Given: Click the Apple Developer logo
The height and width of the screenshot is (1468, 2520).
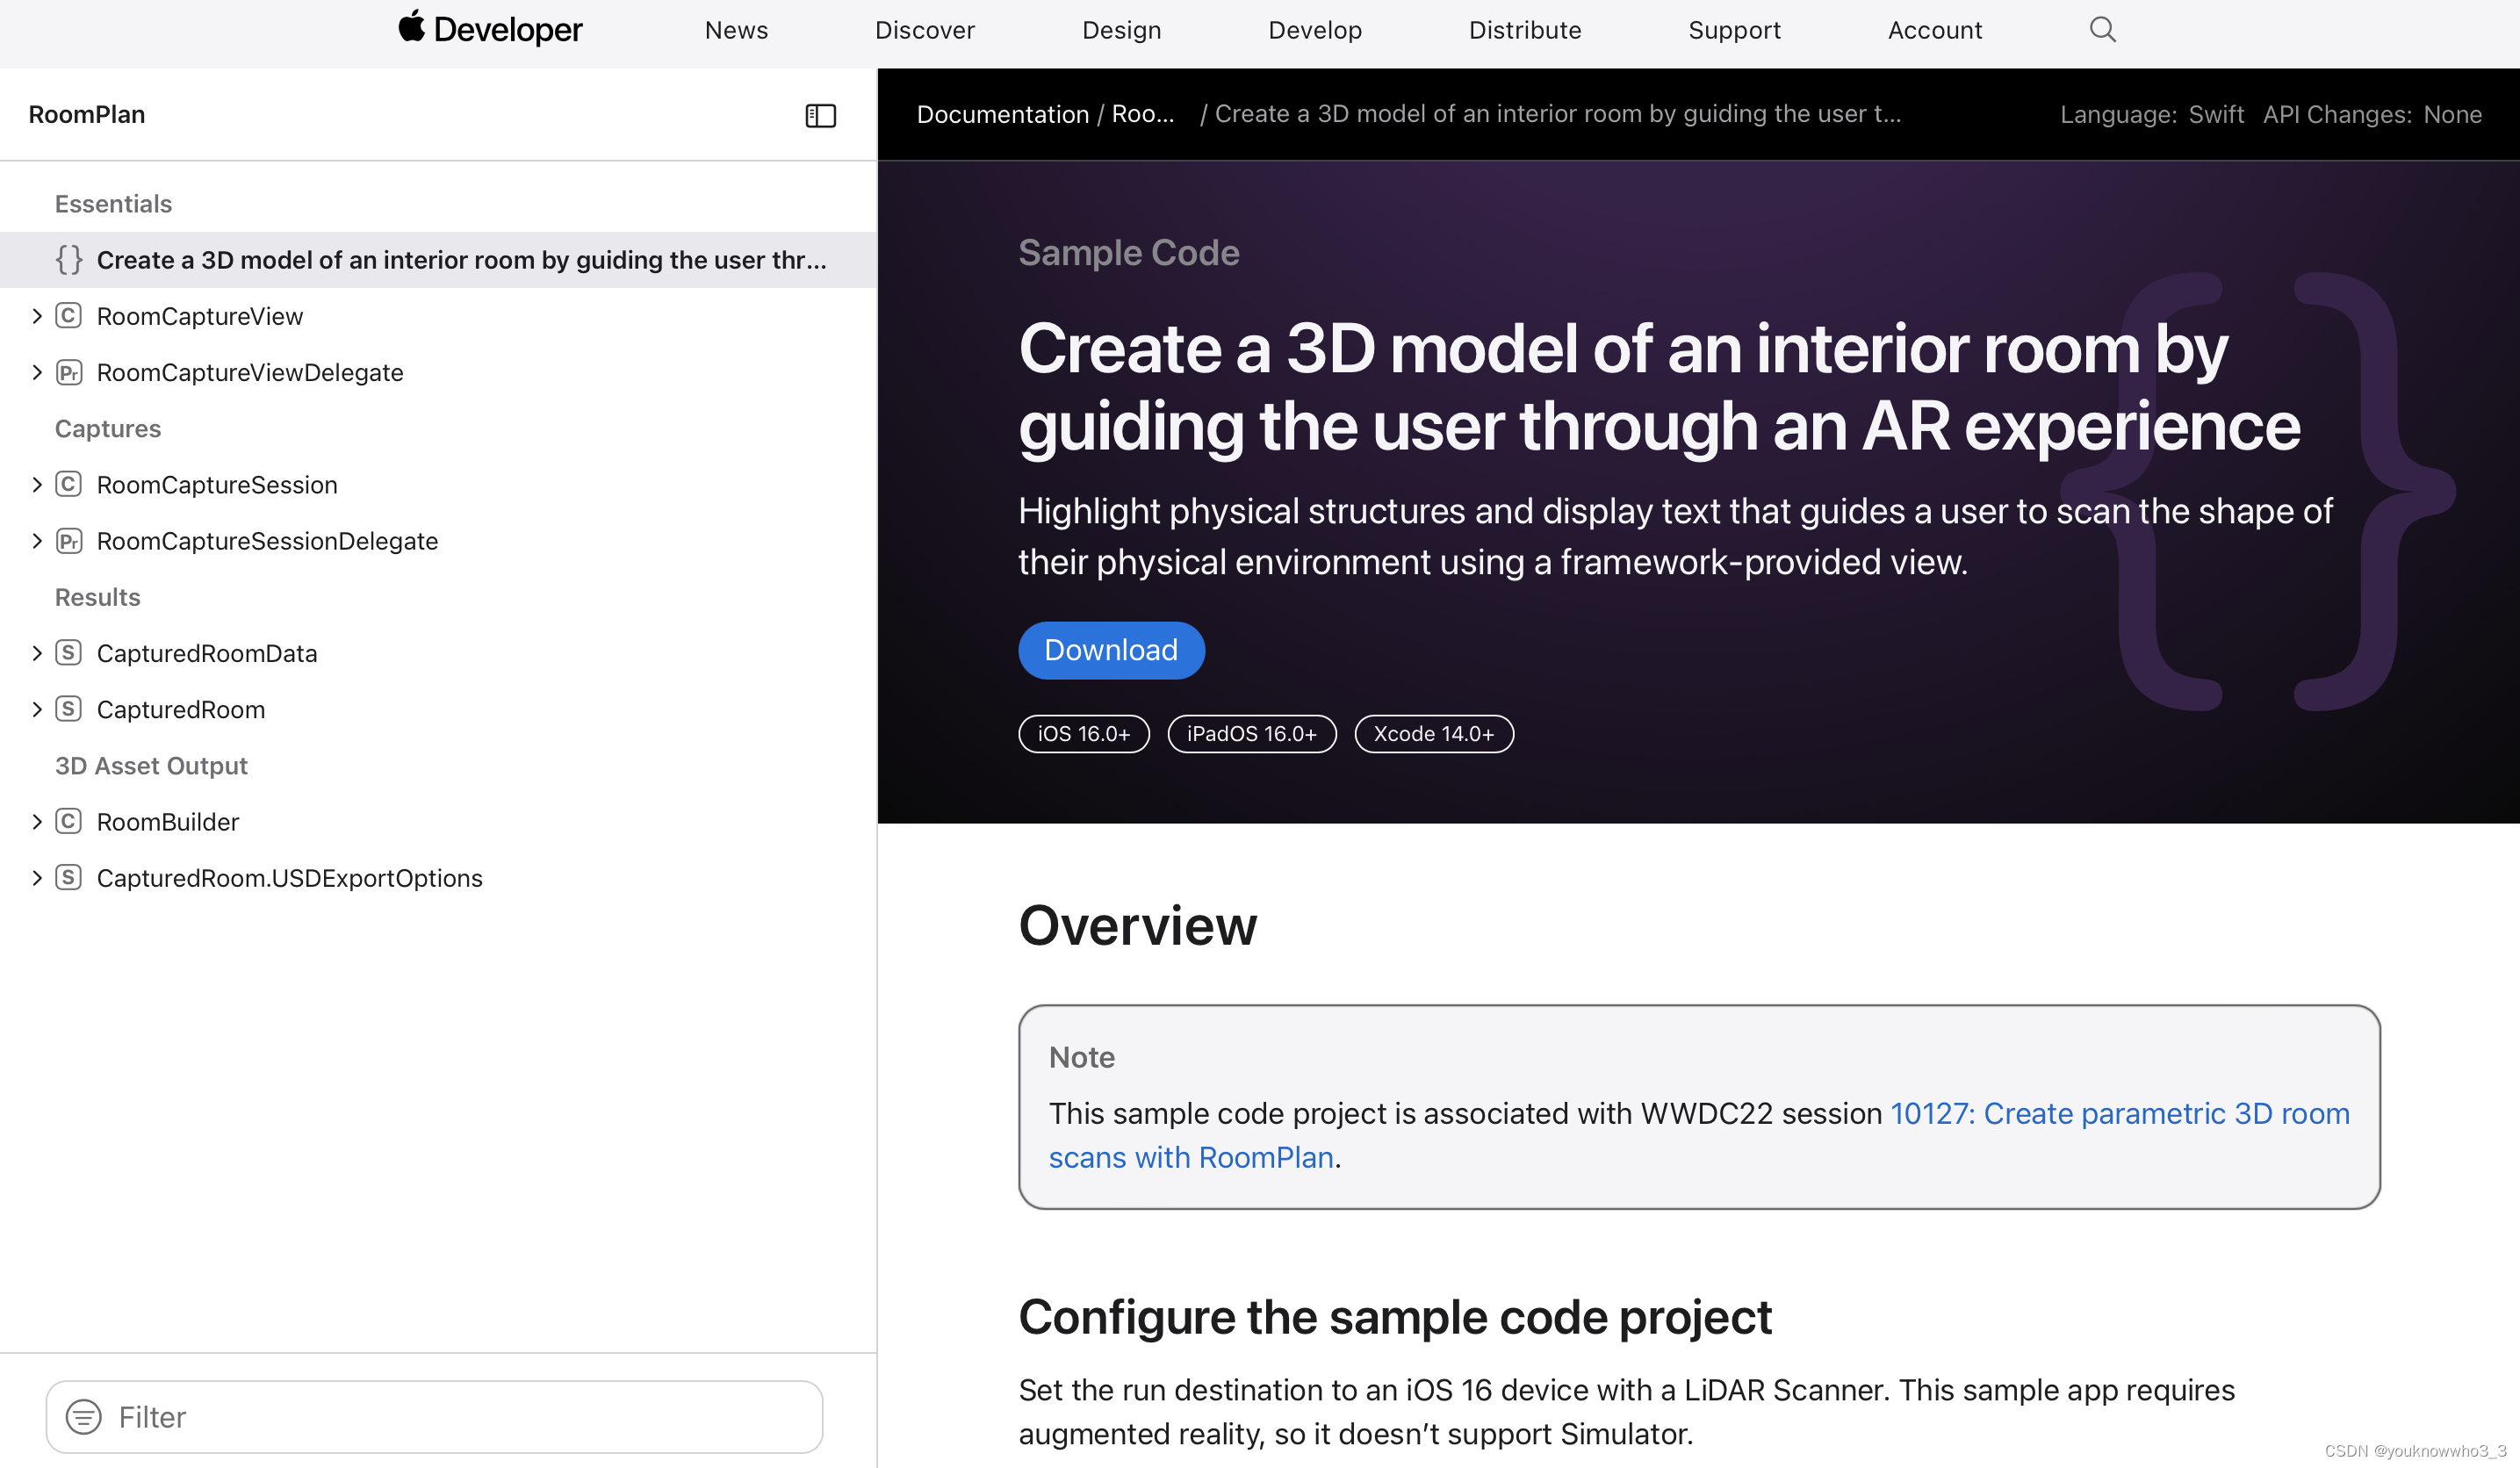Looking at the screenshot, I should click(x=490, y=30).
